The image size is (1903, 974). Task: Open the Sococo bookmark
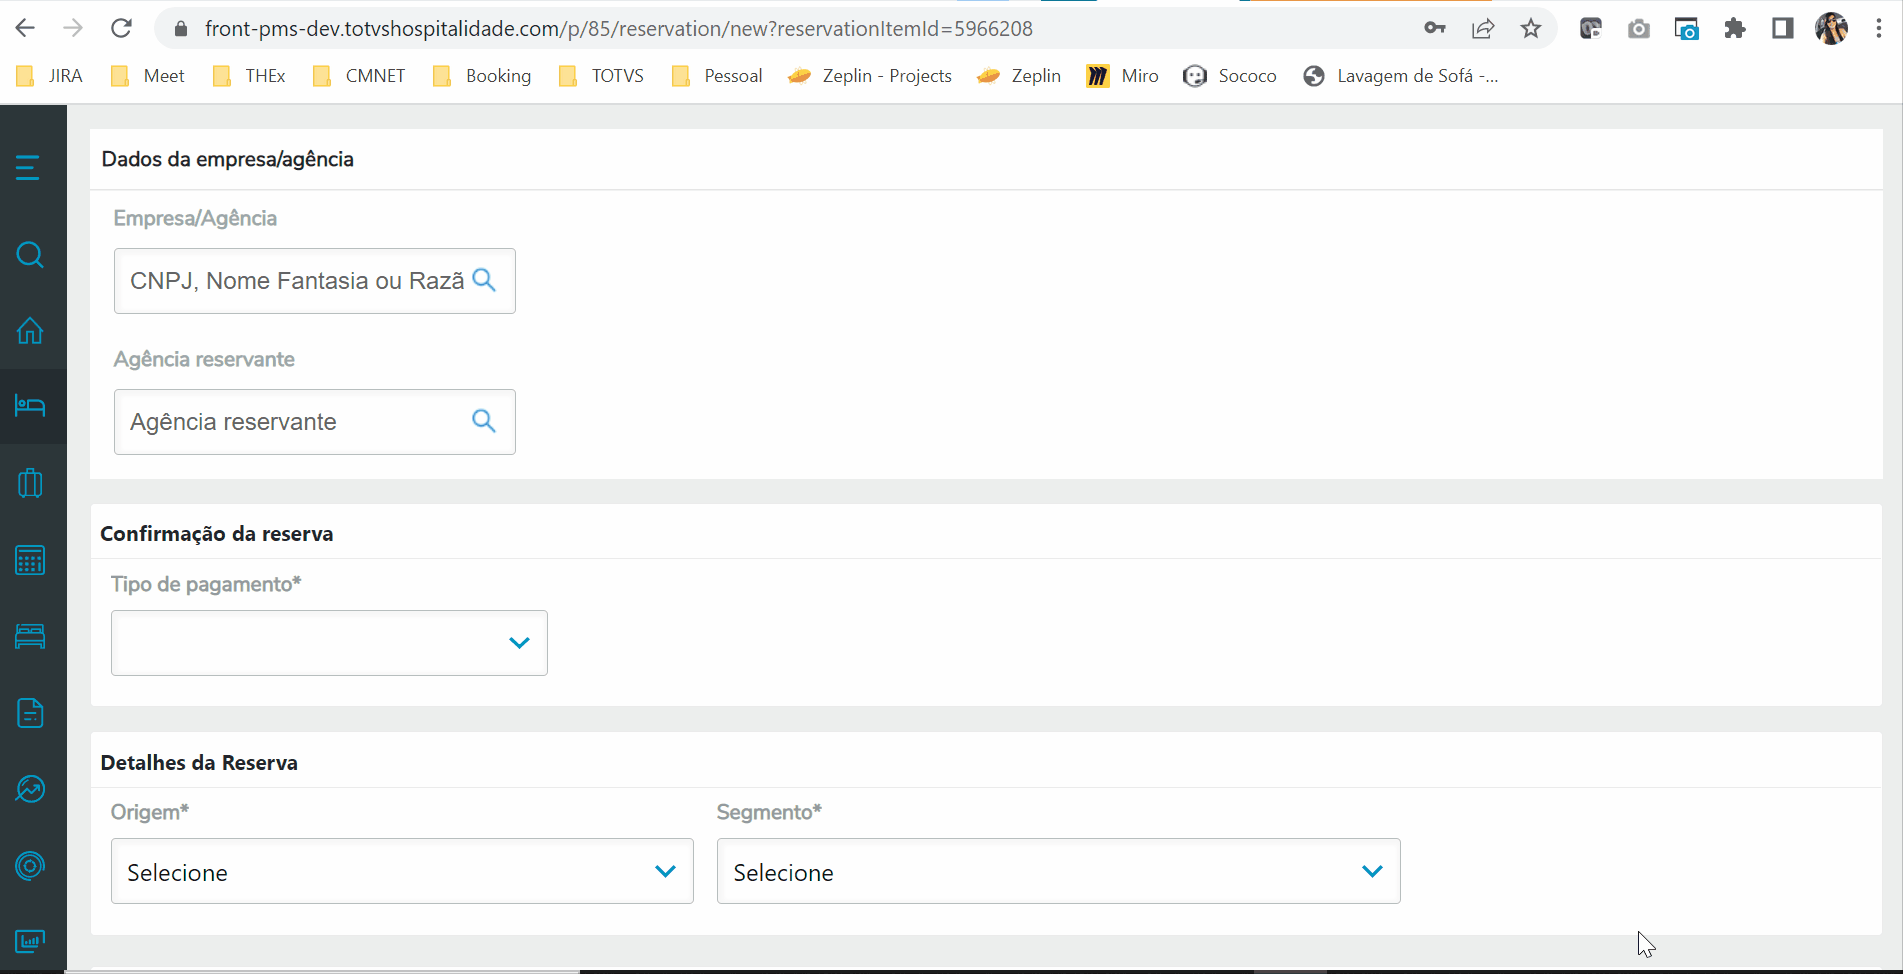tap(1230, 76)
